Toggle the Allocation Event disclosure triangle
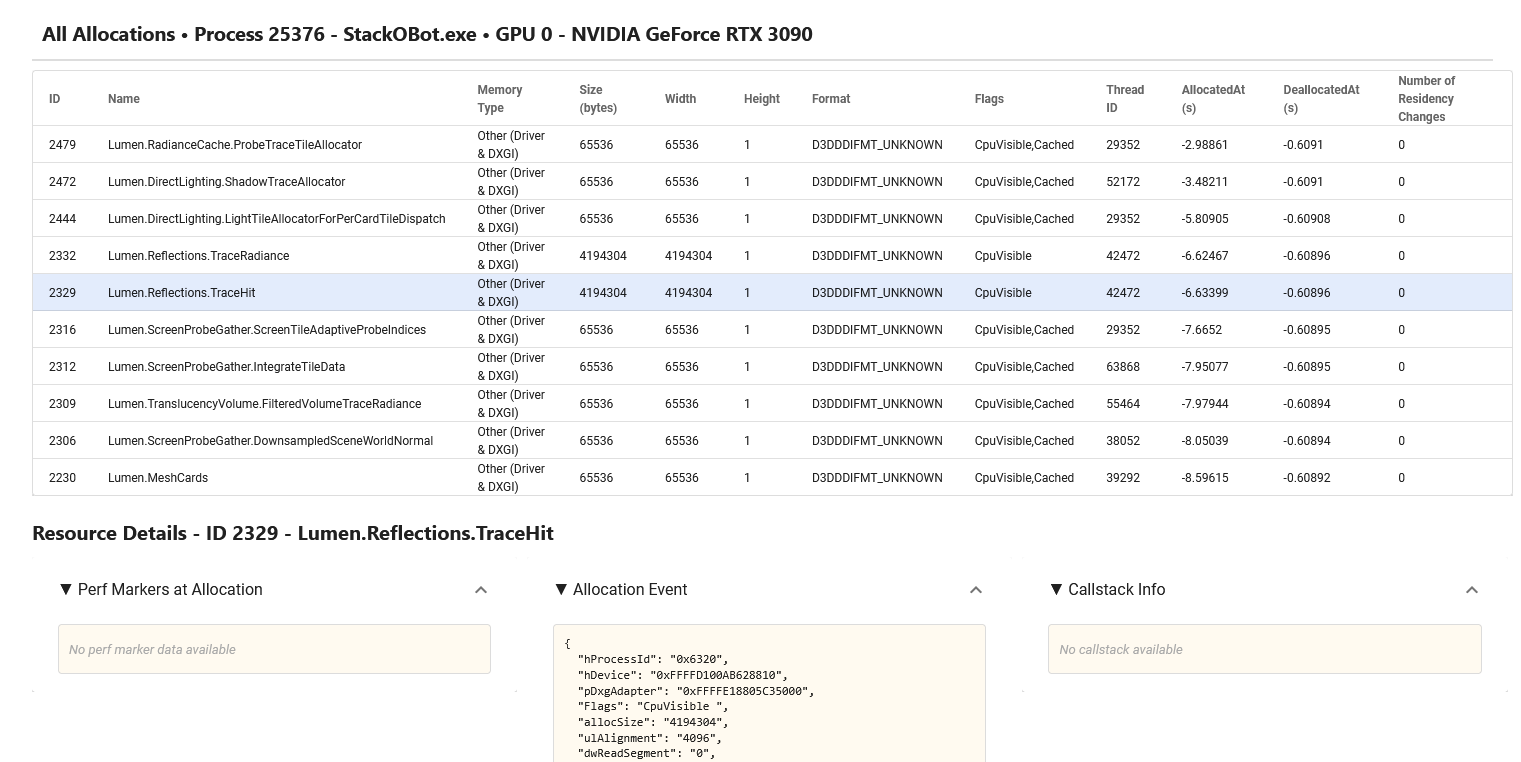The image size is (1521, 762). coord(562,590)
